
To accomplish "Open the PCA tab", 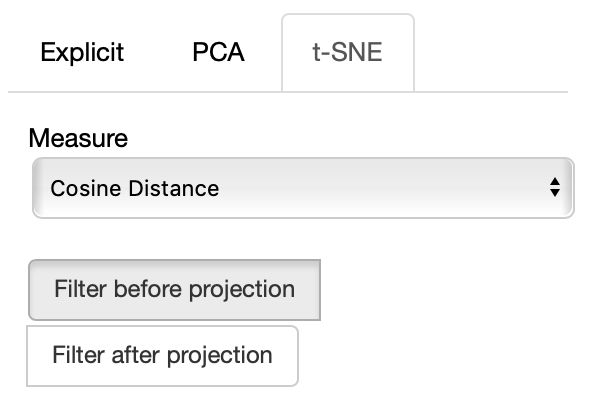I will pyautogui.click(x=218, y=52).
